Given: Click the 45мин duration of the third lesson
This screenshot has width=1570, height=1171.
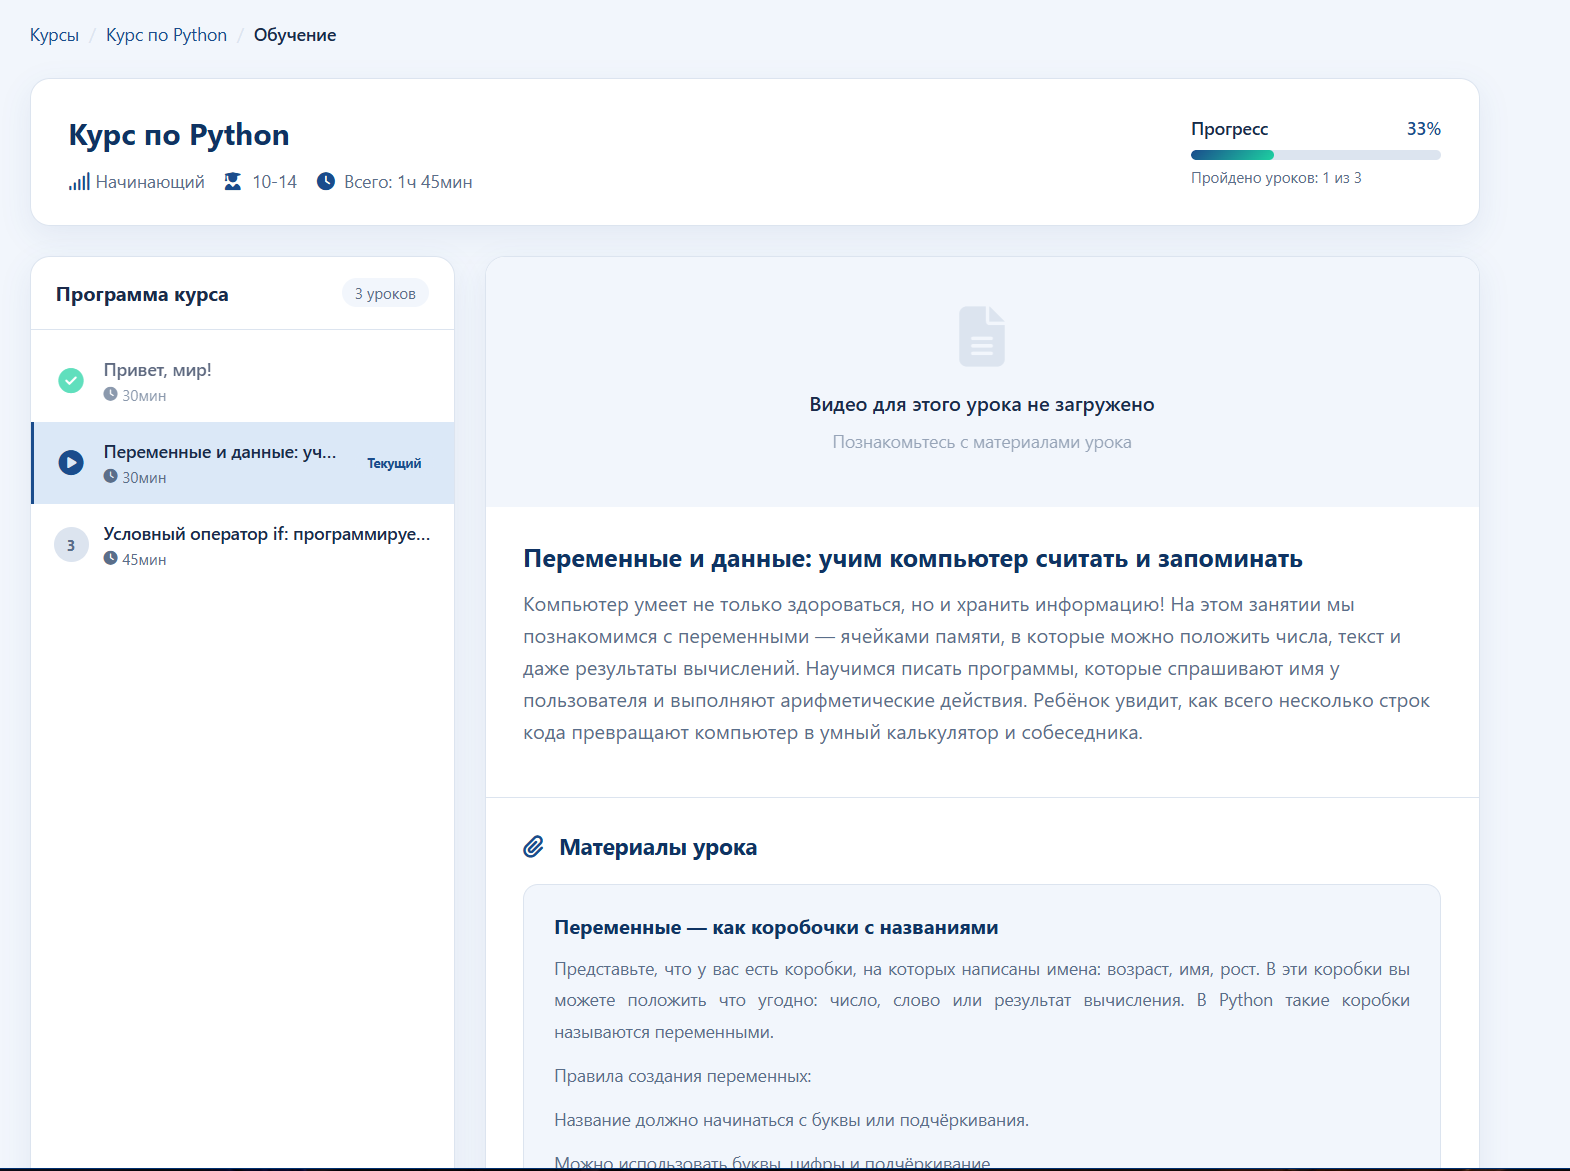Looking at the screenshot, I should pos(144,560).
